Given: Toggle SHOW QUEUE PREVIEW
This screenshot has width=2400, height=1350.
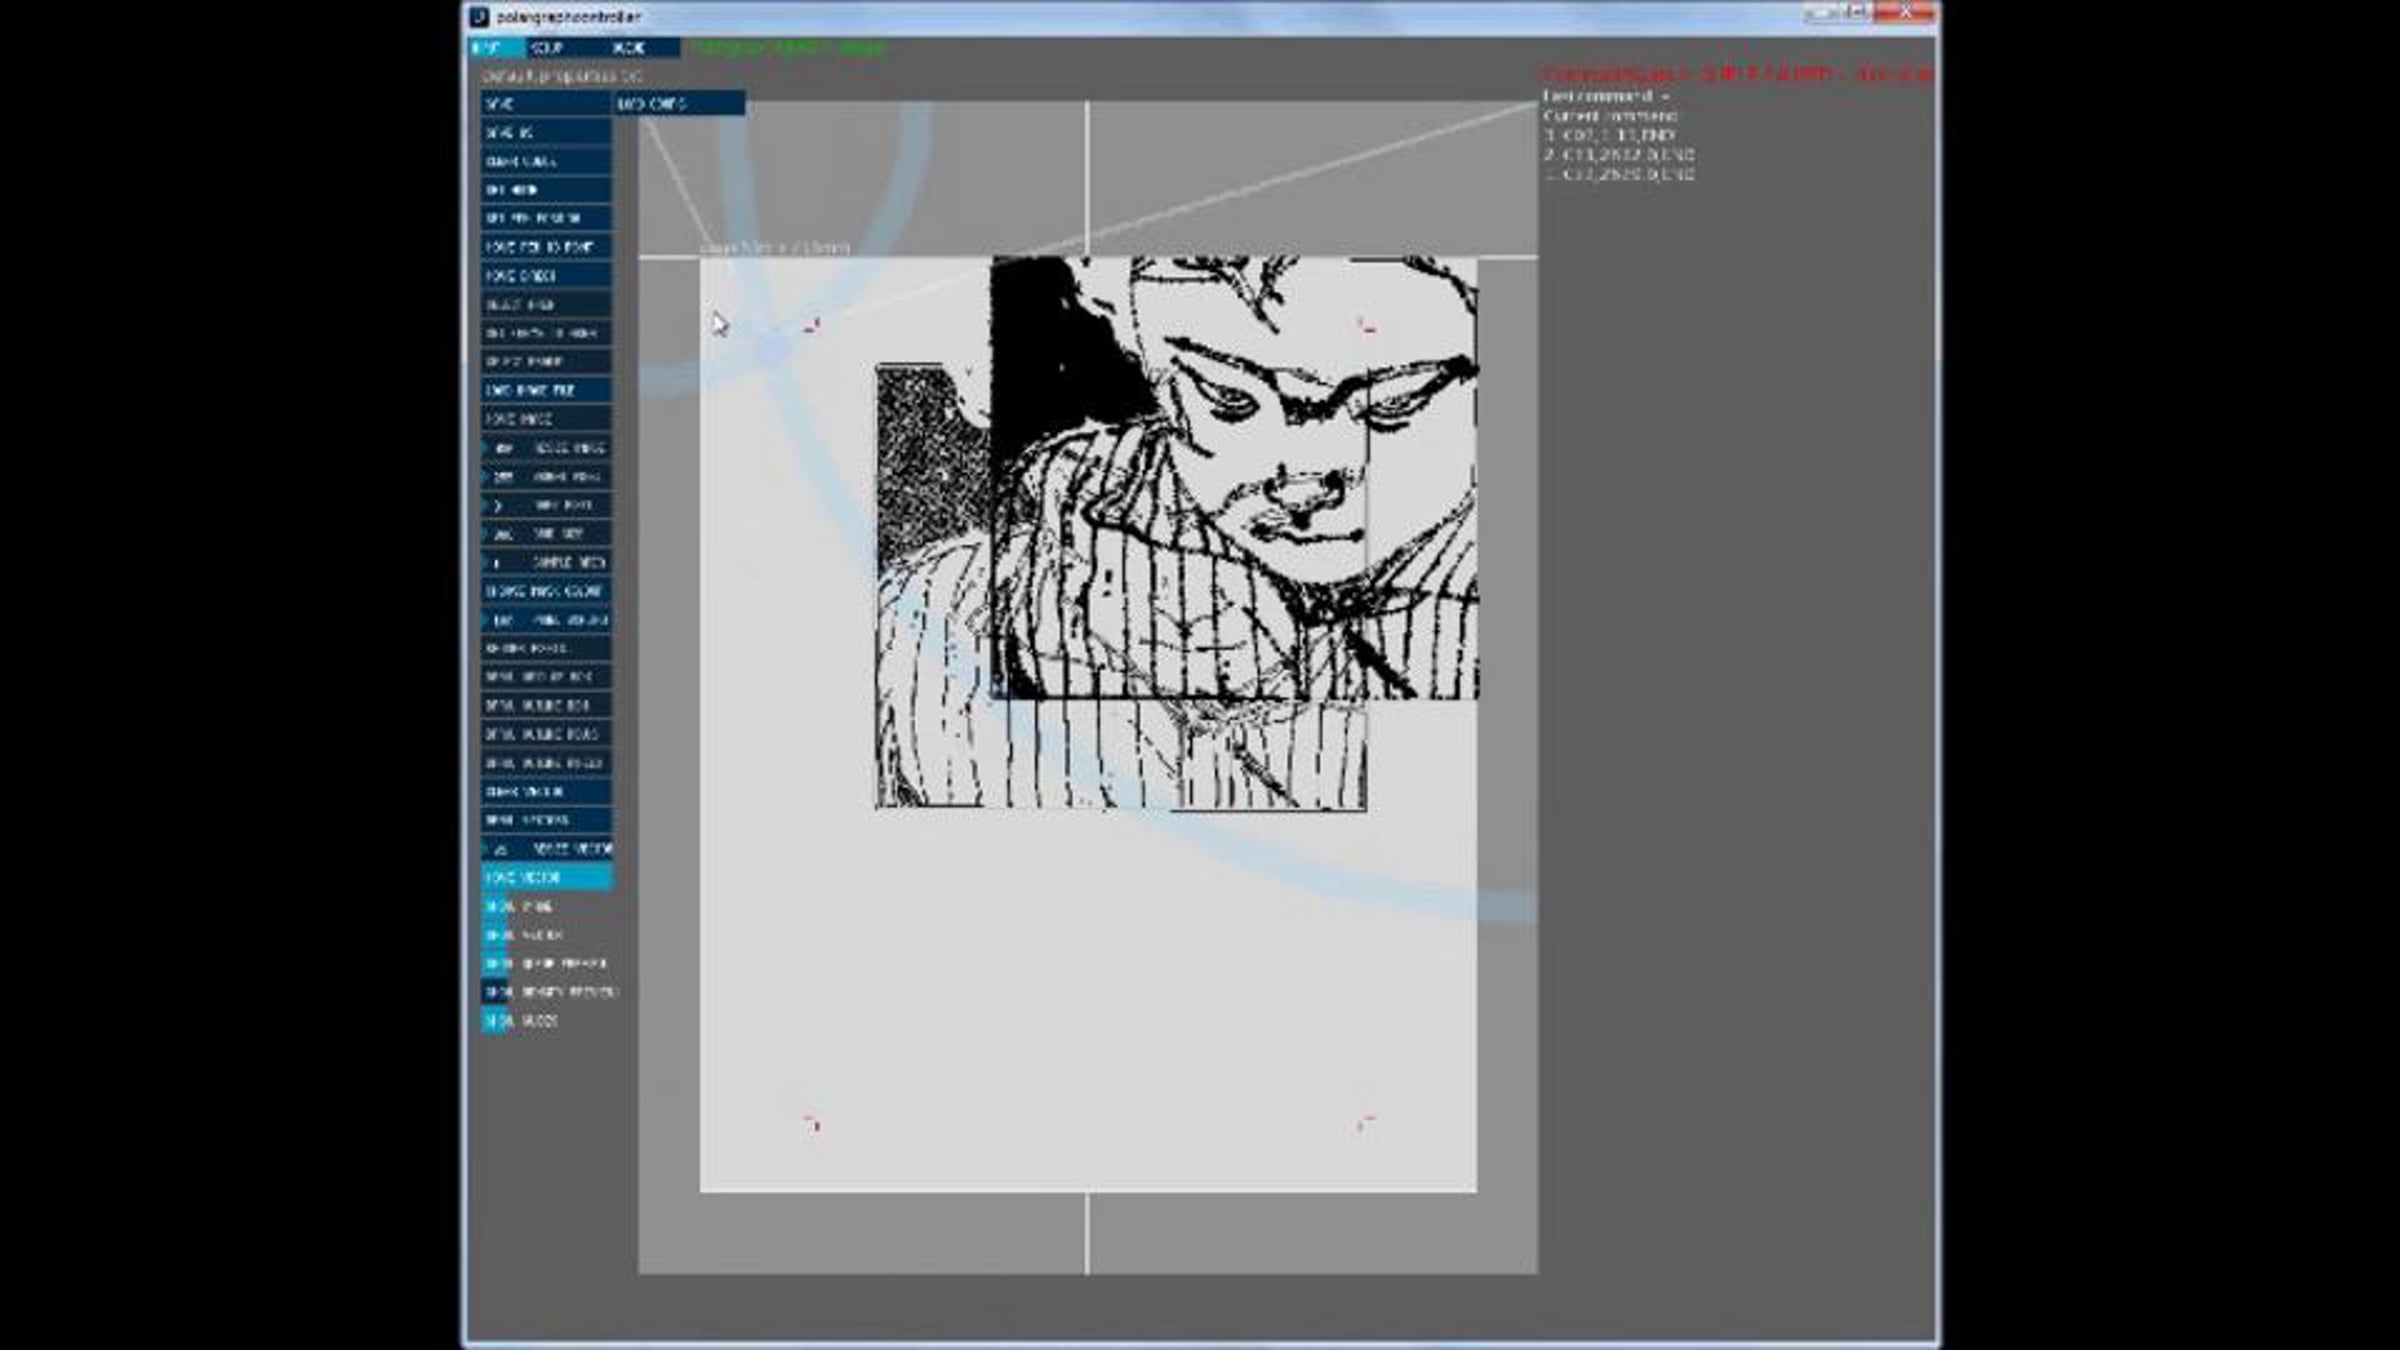Looking at the screenshot, I should pos(497,964).
